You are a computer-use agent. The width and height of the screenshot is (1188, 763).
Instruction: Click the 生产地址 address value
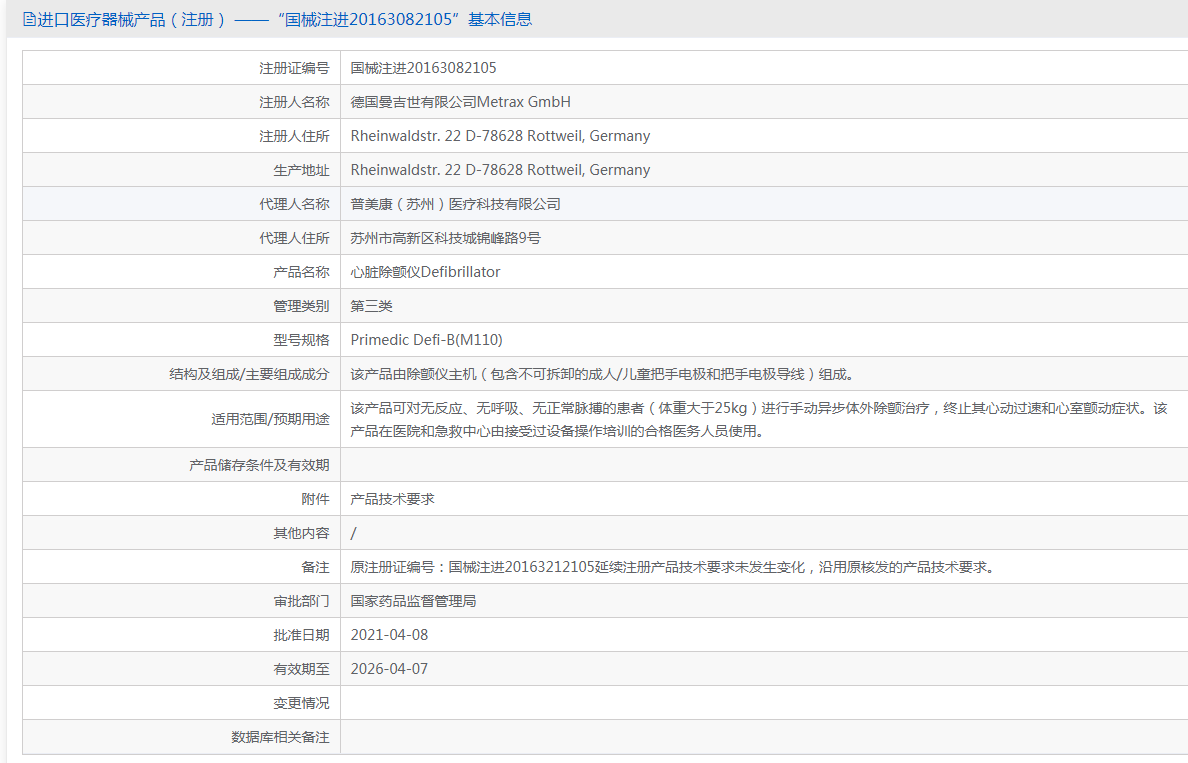pyautogui.click(x=500, y=170)
